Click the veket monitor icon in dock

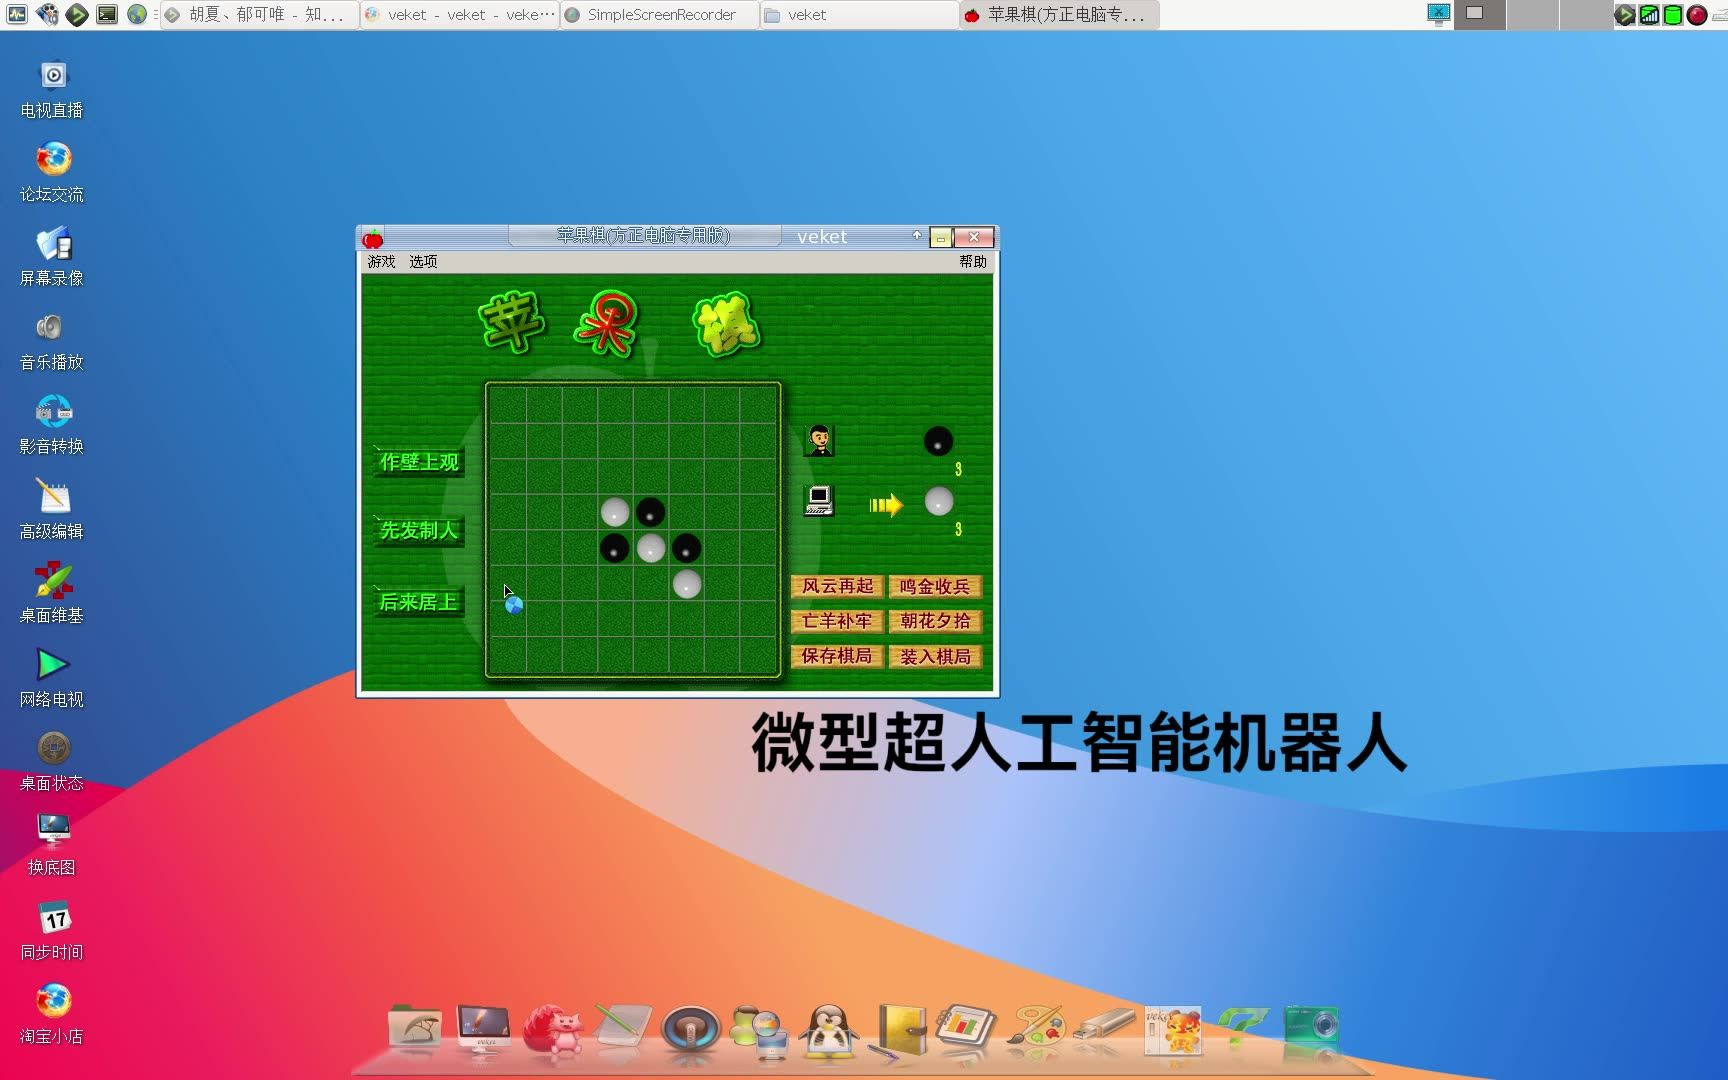coord(484,1029)
